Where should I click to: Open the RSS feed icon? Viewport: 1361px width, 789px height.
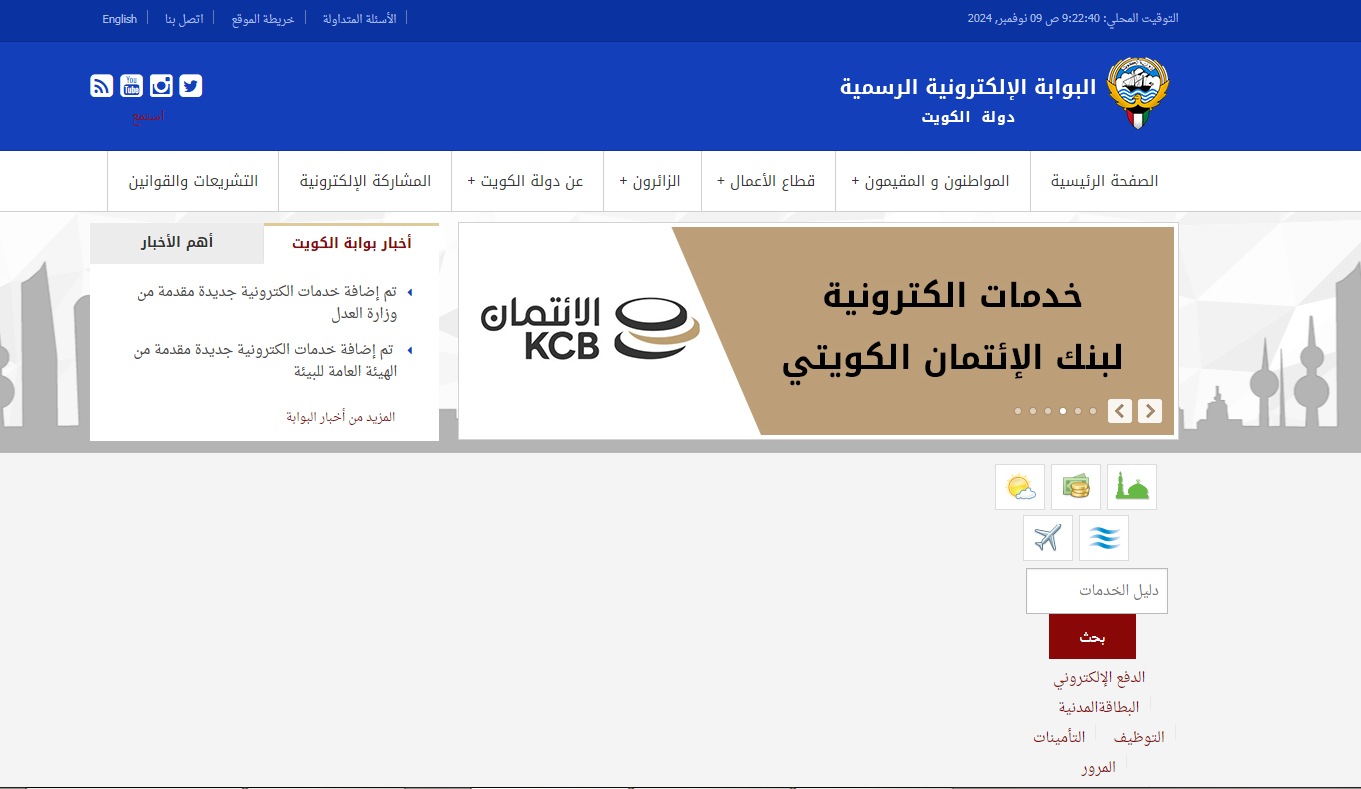(x=102, y=86)
